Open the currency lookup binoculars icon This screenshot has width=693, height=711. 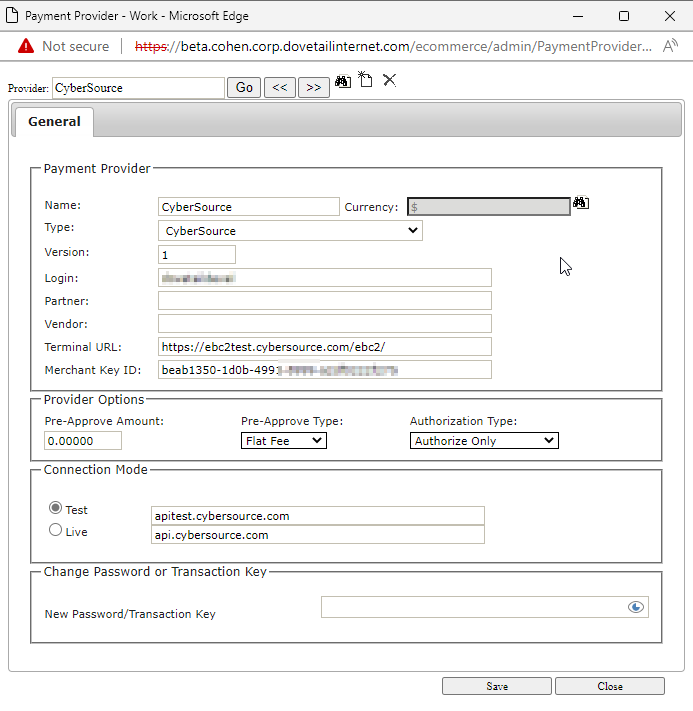(581, 202)
